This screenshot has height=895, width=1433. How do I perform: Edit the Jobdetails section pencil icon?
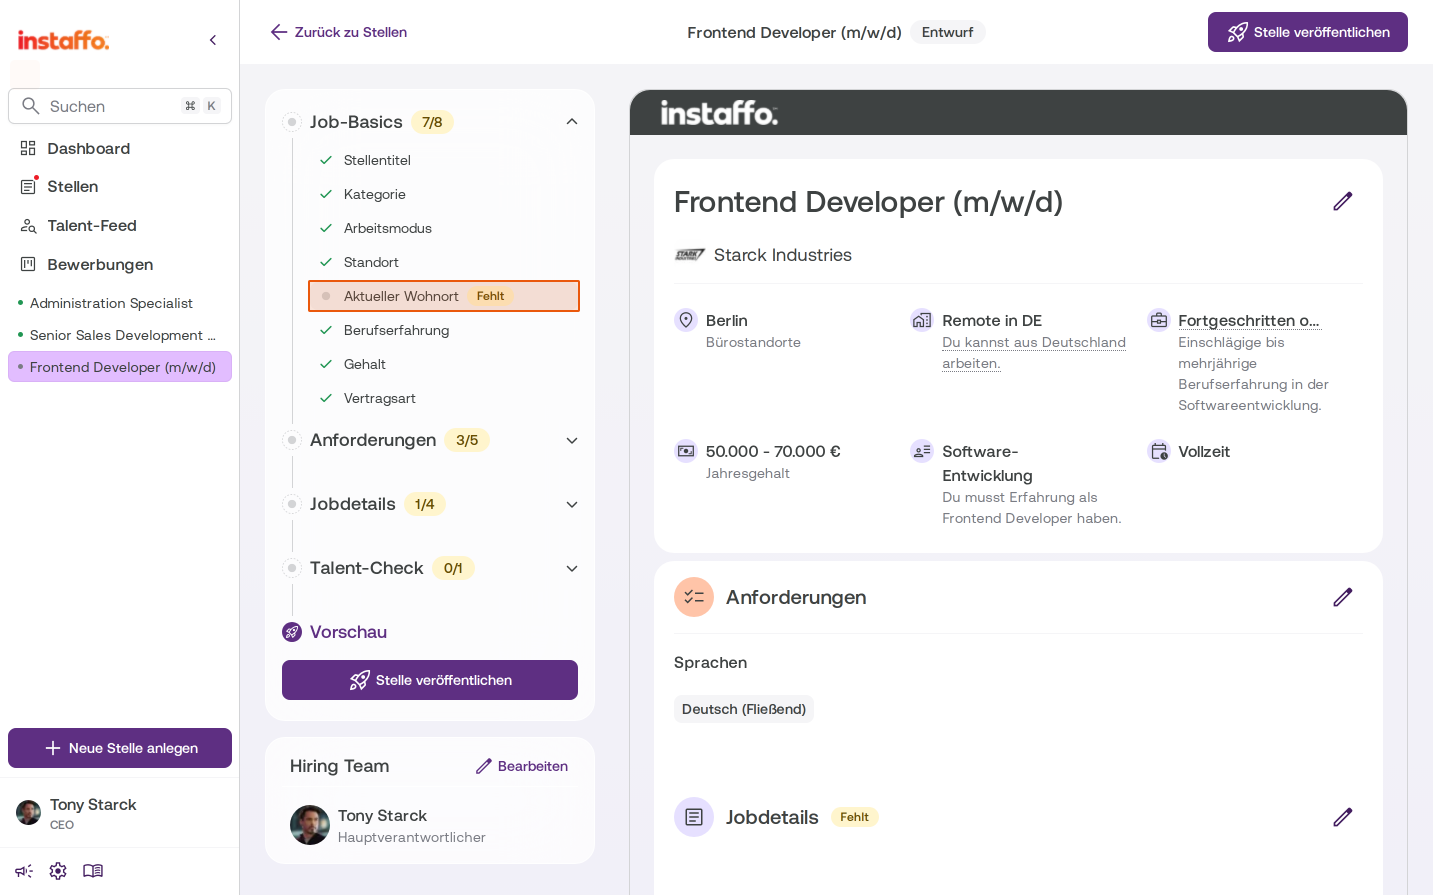[1343, 817]
